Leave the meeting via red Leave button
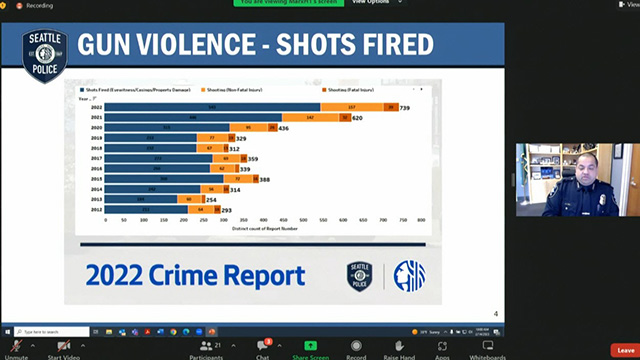Viewport: 640px width, 360px height. click(x=625, y=351)
